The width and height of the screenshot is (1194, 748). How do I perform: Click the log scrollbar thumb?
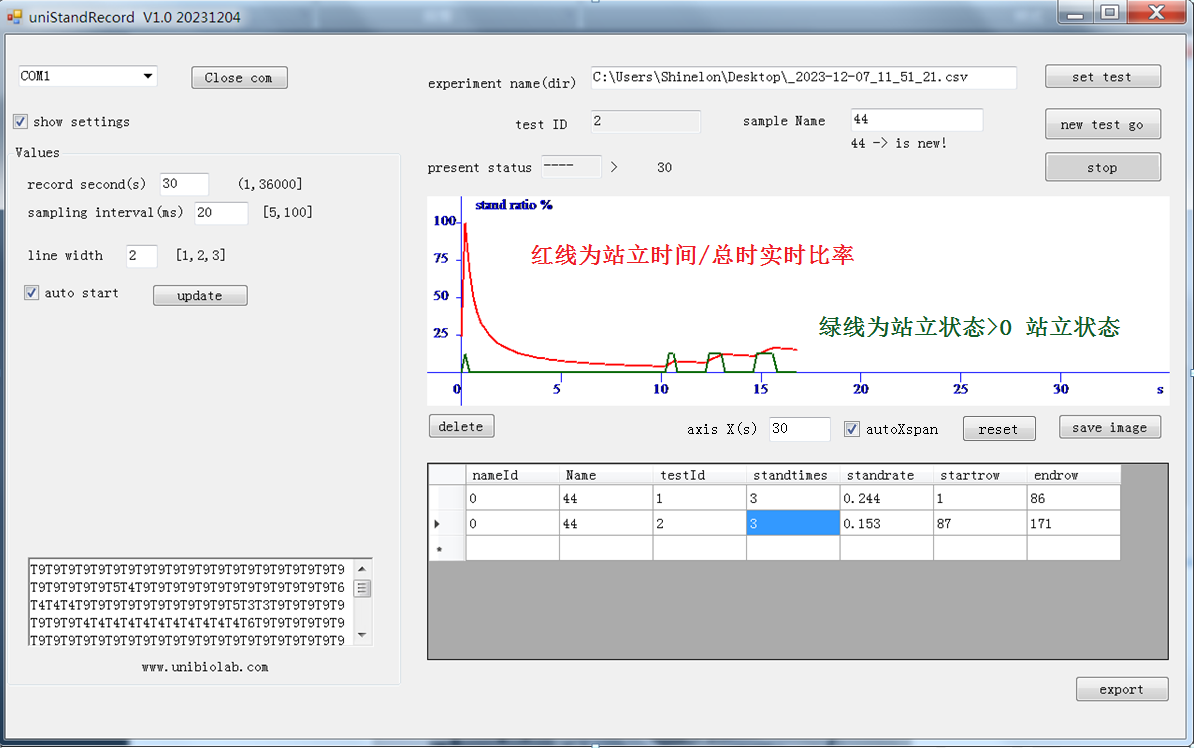pos(362,588)
